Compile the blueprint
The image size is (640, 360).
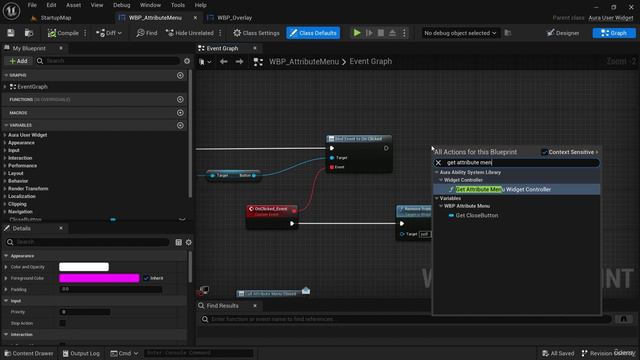[63, 33]
